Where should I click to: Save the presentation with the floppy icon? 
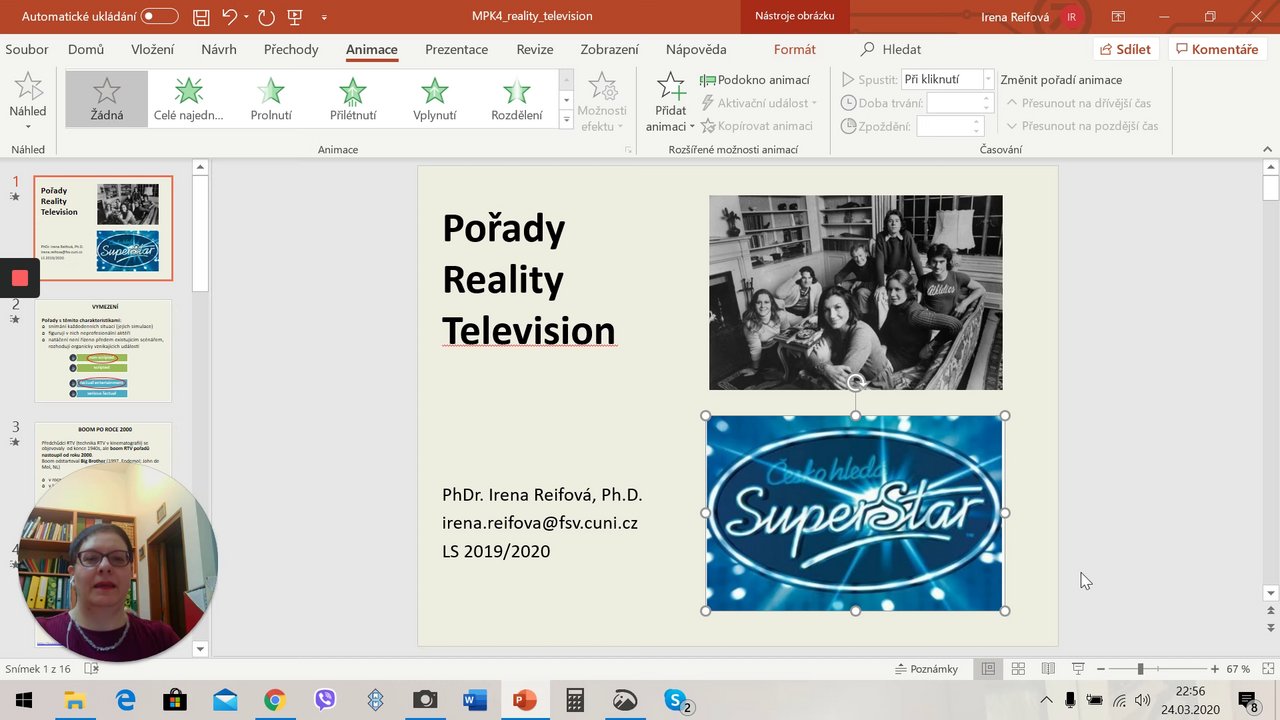point(201,17)
